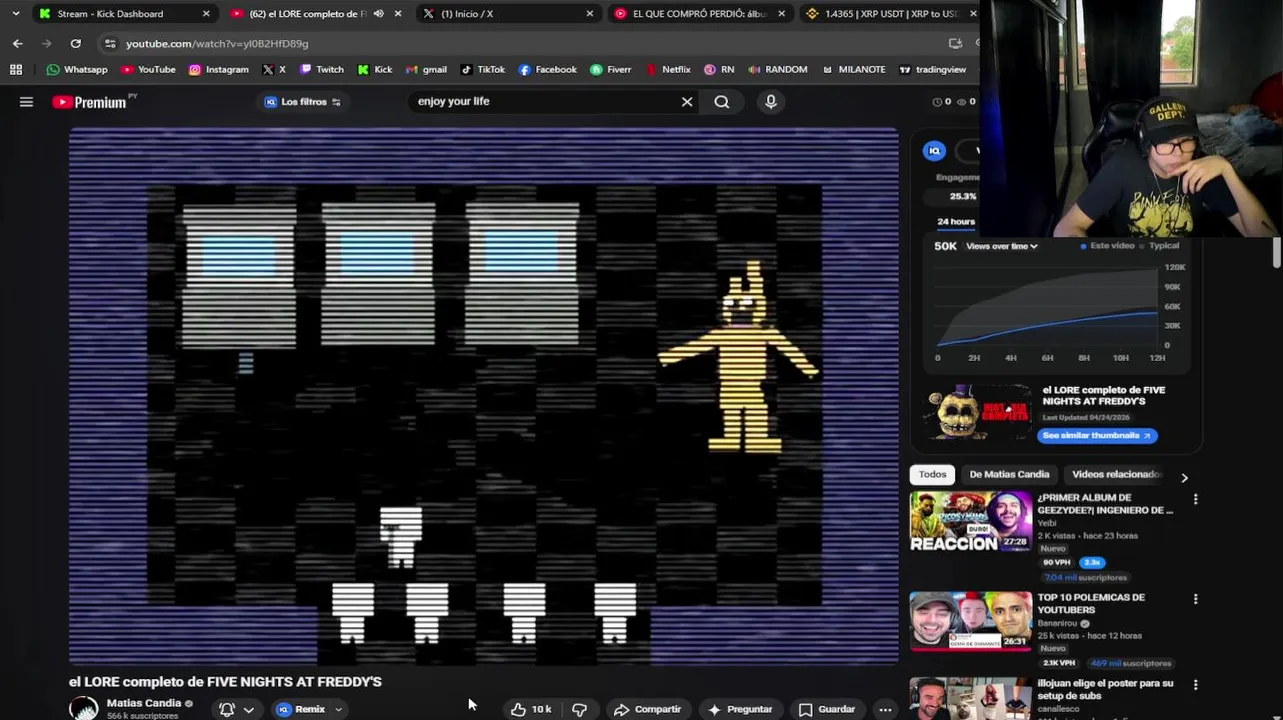Open browser apps grid icon

click(x=16, y=69)
